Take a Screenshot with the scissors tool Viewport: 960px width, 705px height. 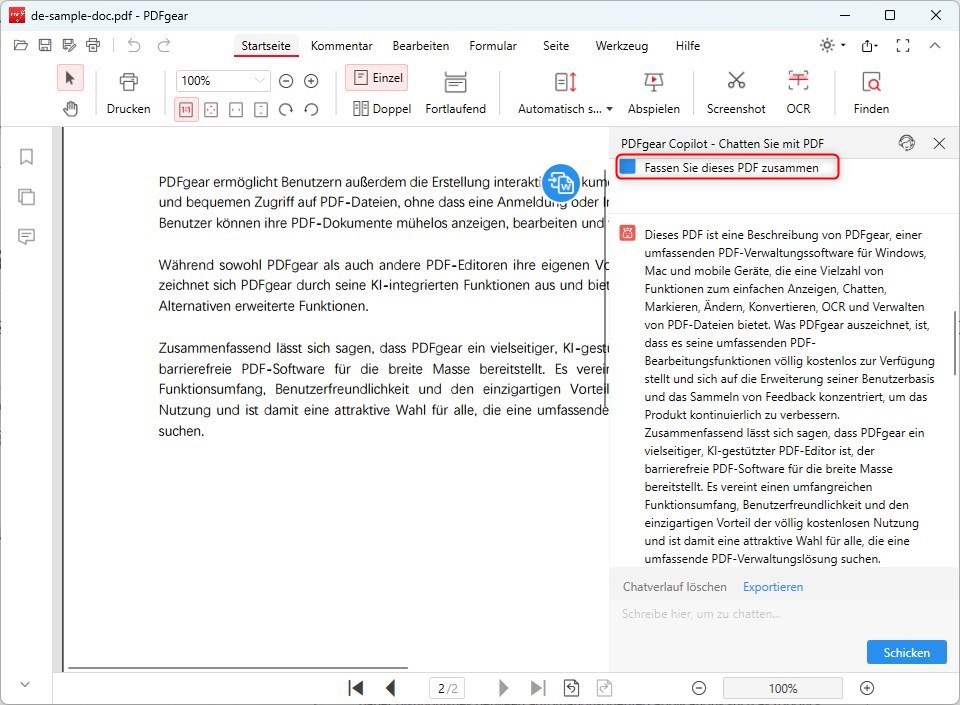tap(736, 93)
